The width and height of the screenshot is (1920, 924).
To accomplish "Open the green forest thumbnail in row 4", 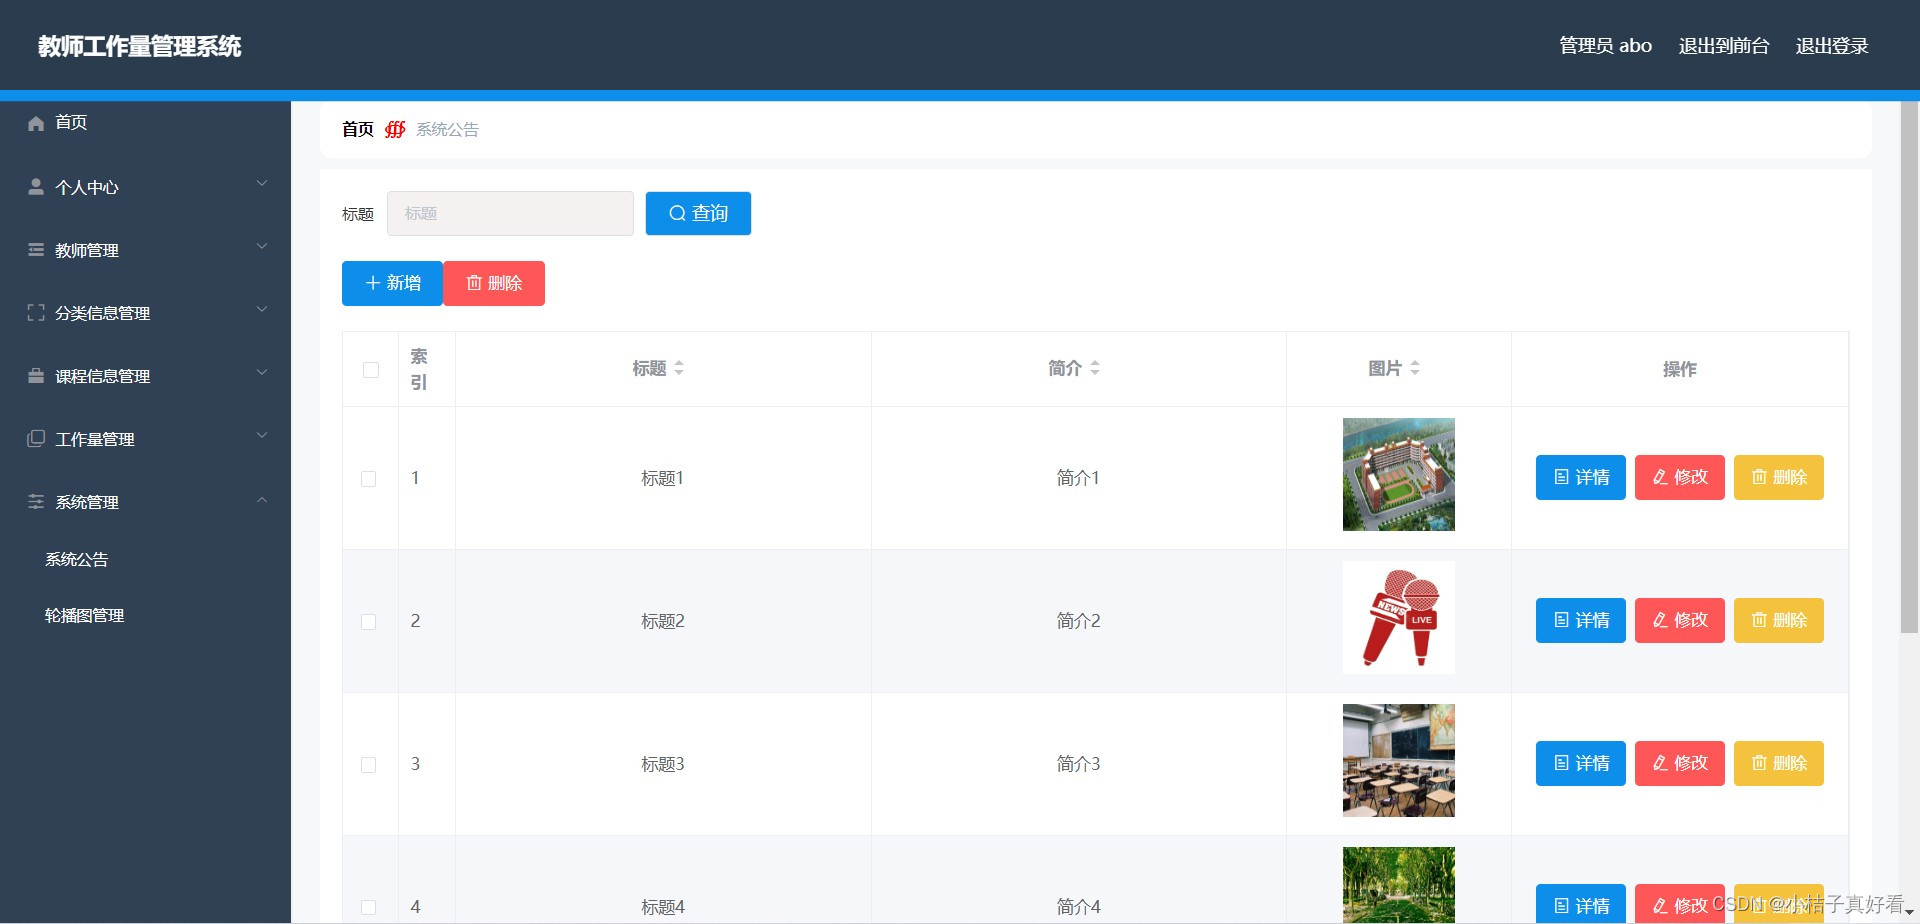I will [1399, 885].
